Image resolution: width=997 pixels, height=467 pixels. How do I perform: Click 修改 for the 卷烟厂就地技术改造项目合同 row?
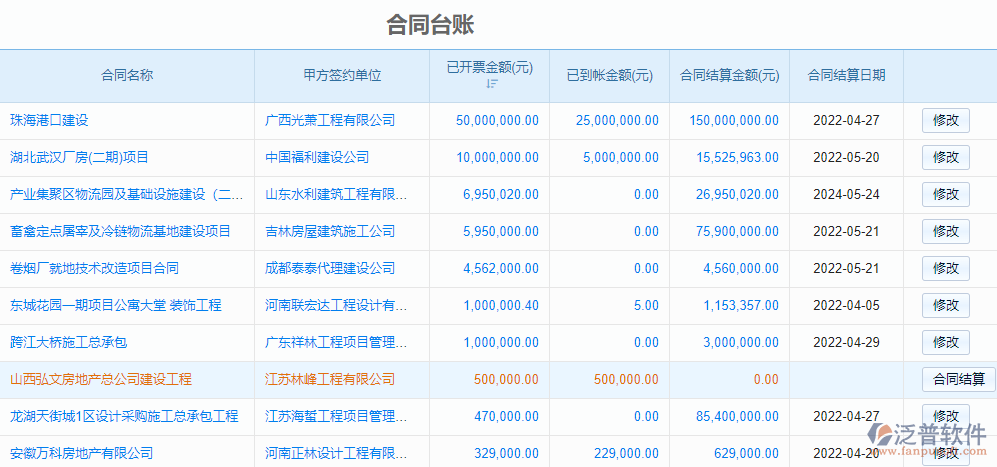click(x=945, y=268)
